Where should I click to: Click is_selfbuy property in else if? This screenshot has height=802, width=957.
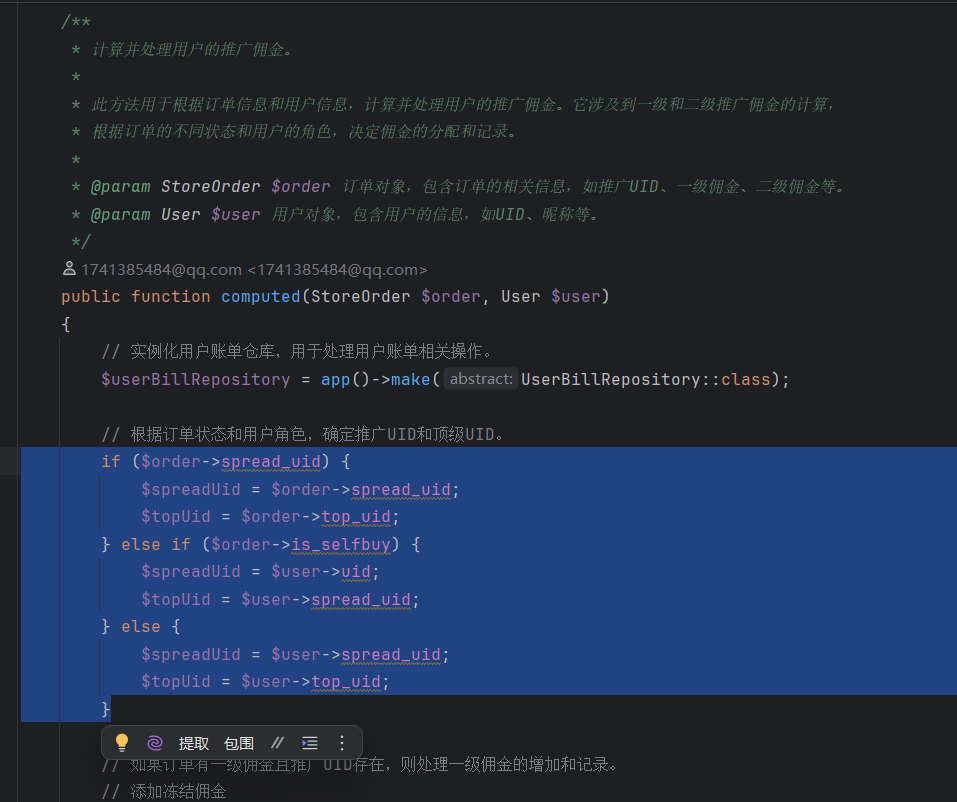pyautogui.click(x=341, y=544)
